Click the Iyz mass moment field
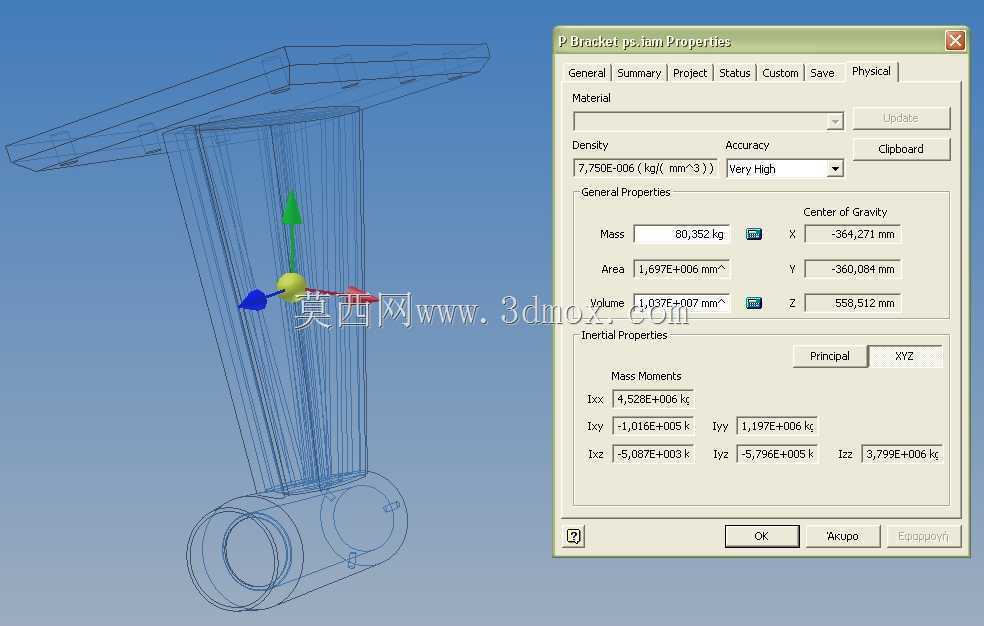Image resolution: width=984 pixels, height=626 pixels. coord(777,454)
